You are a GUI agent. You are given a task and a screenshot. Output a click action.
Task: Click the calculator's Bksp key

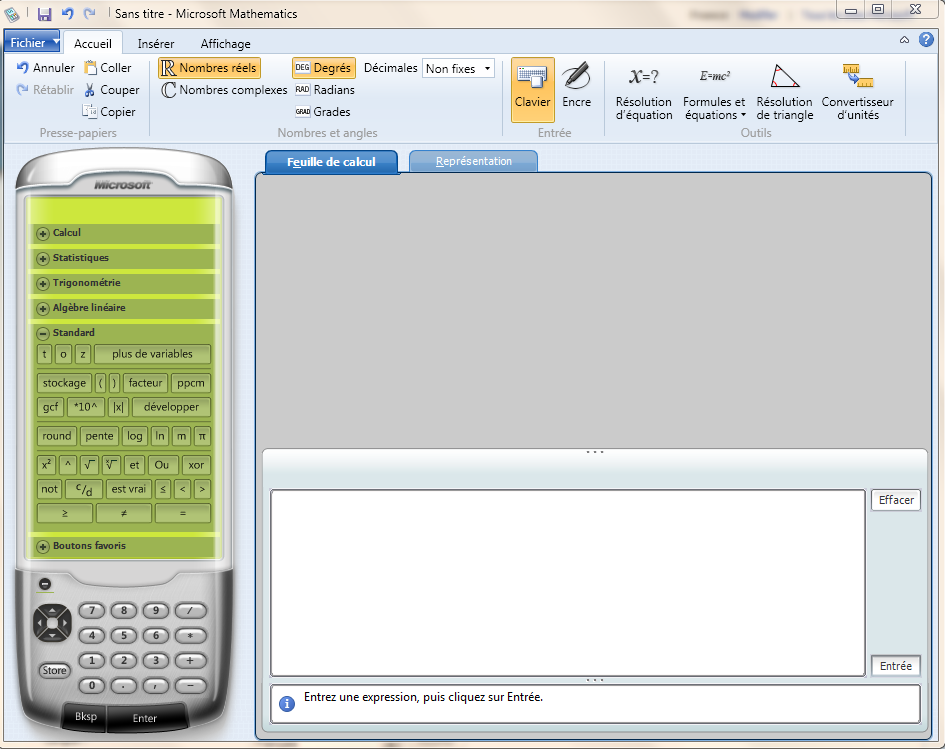point(86,716)
